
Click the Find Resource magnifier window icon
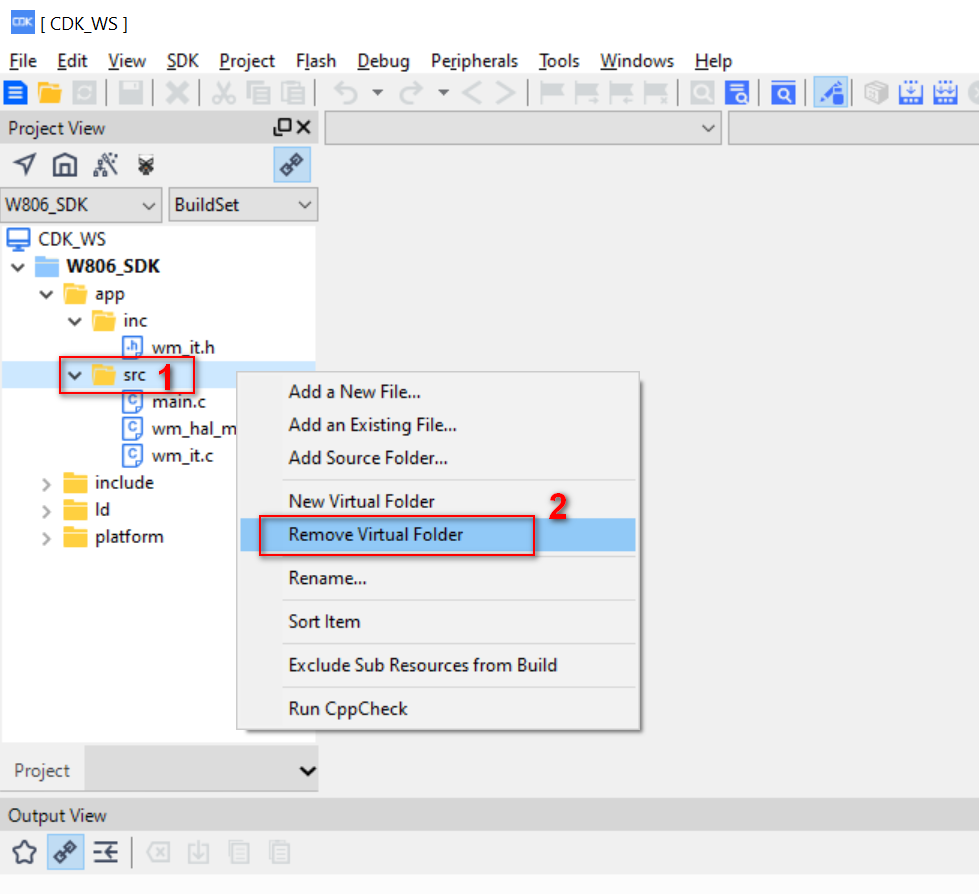click(x=783, y=93)
